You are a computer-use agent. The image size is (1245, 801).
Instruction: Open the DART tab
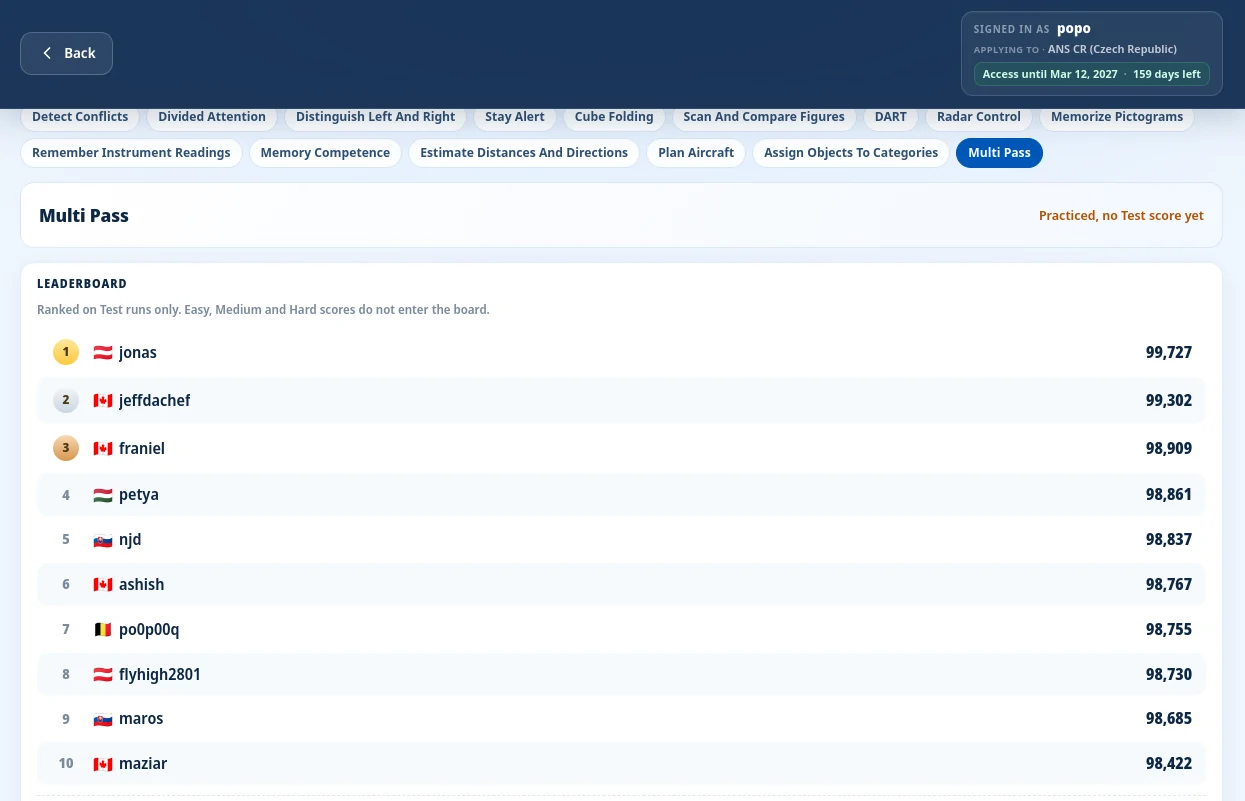coord(891,117)
